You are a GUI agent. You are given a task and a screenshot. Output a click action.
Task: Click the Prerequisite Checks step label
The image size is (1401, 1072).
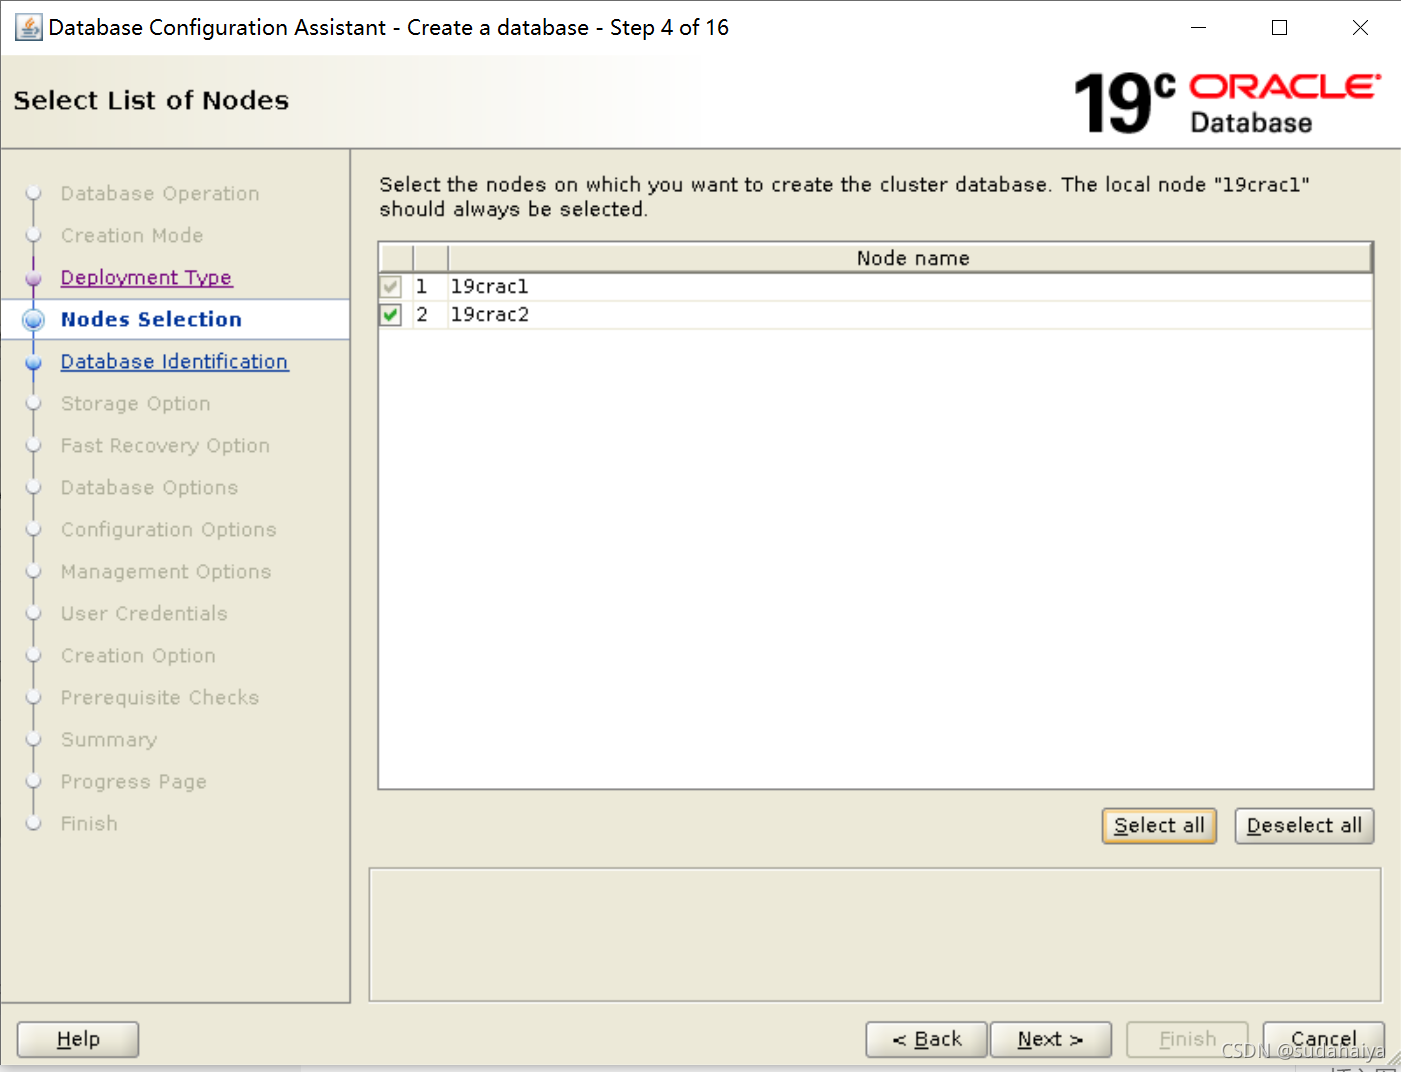159,697
